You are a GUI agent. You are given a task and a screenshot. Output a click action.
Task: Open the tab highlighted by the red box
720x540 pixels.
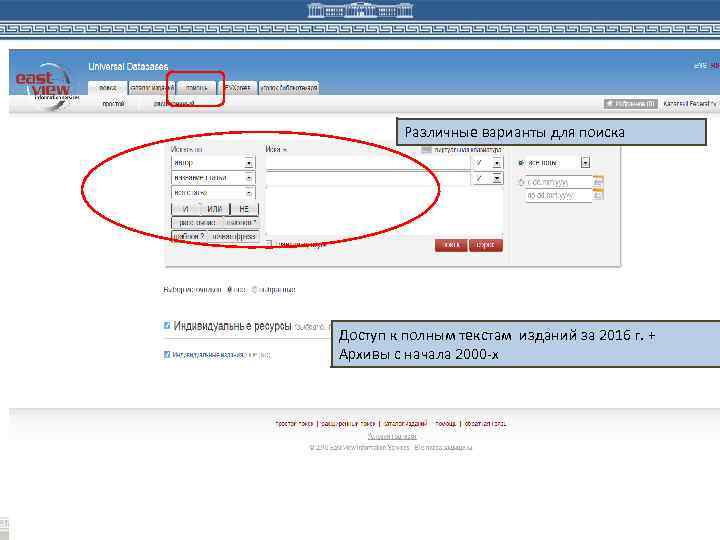[x=197, y=88]
